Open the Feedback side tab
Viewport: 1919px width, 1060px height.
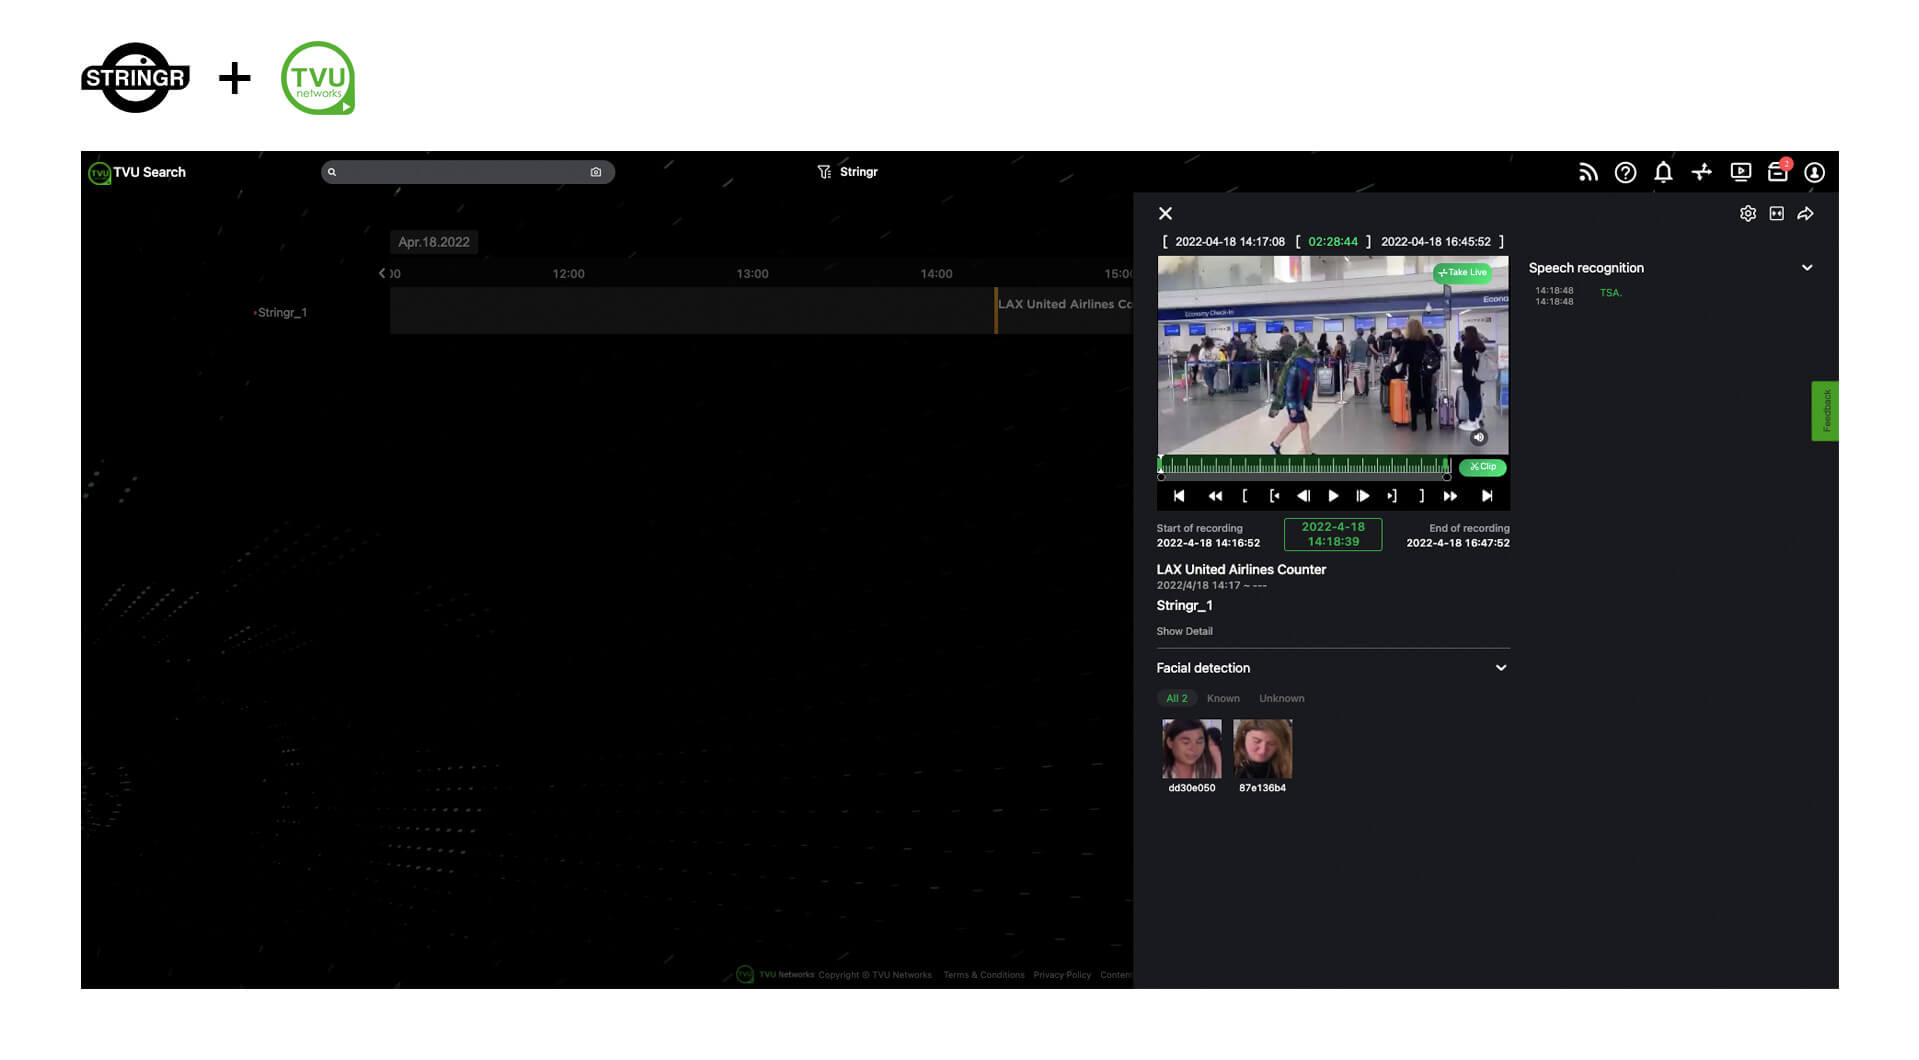click(1825, 411)
